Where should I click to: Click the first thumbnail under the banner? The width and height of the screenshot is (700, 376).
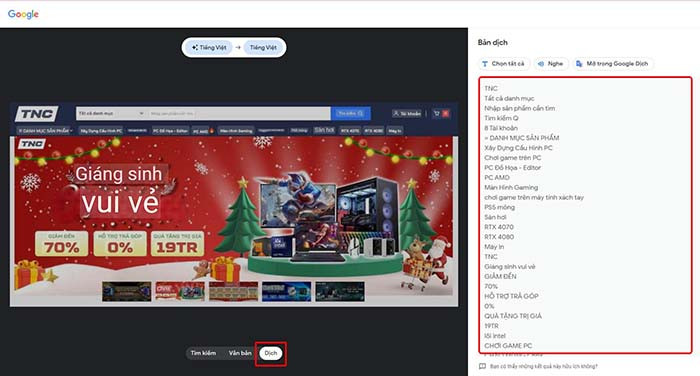(126, 292)
